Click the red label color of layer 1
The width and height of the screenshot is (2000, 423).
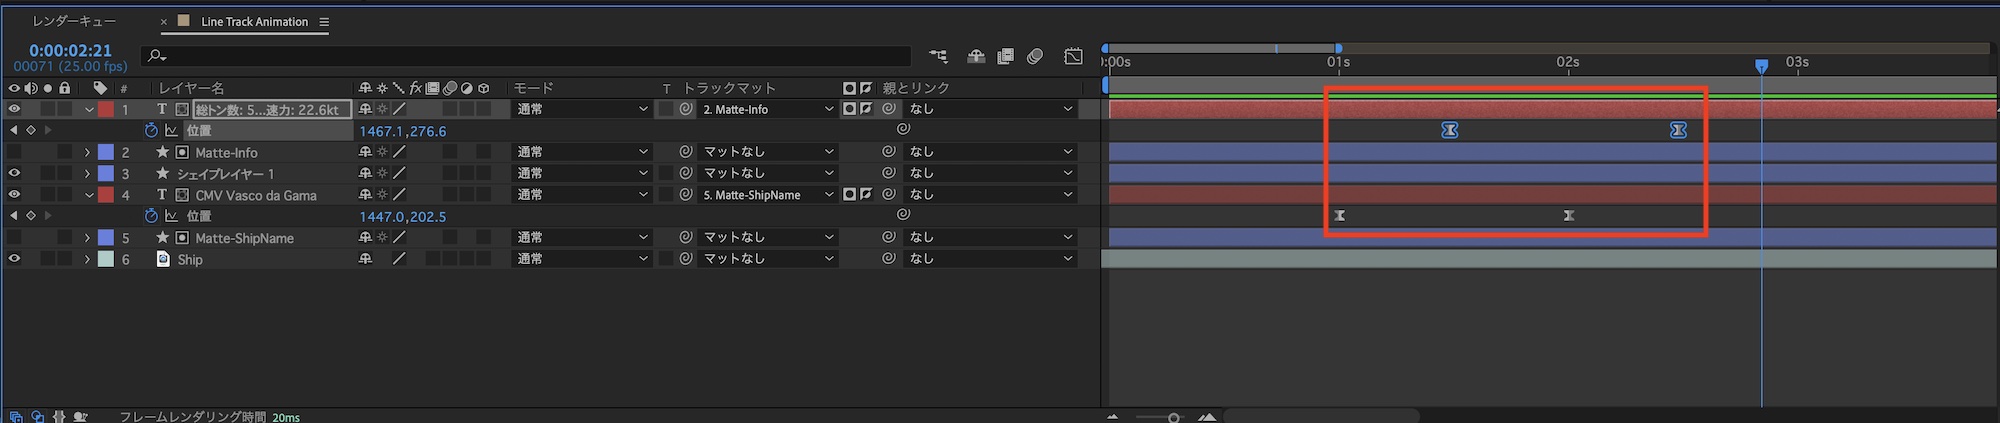point(105,109)
